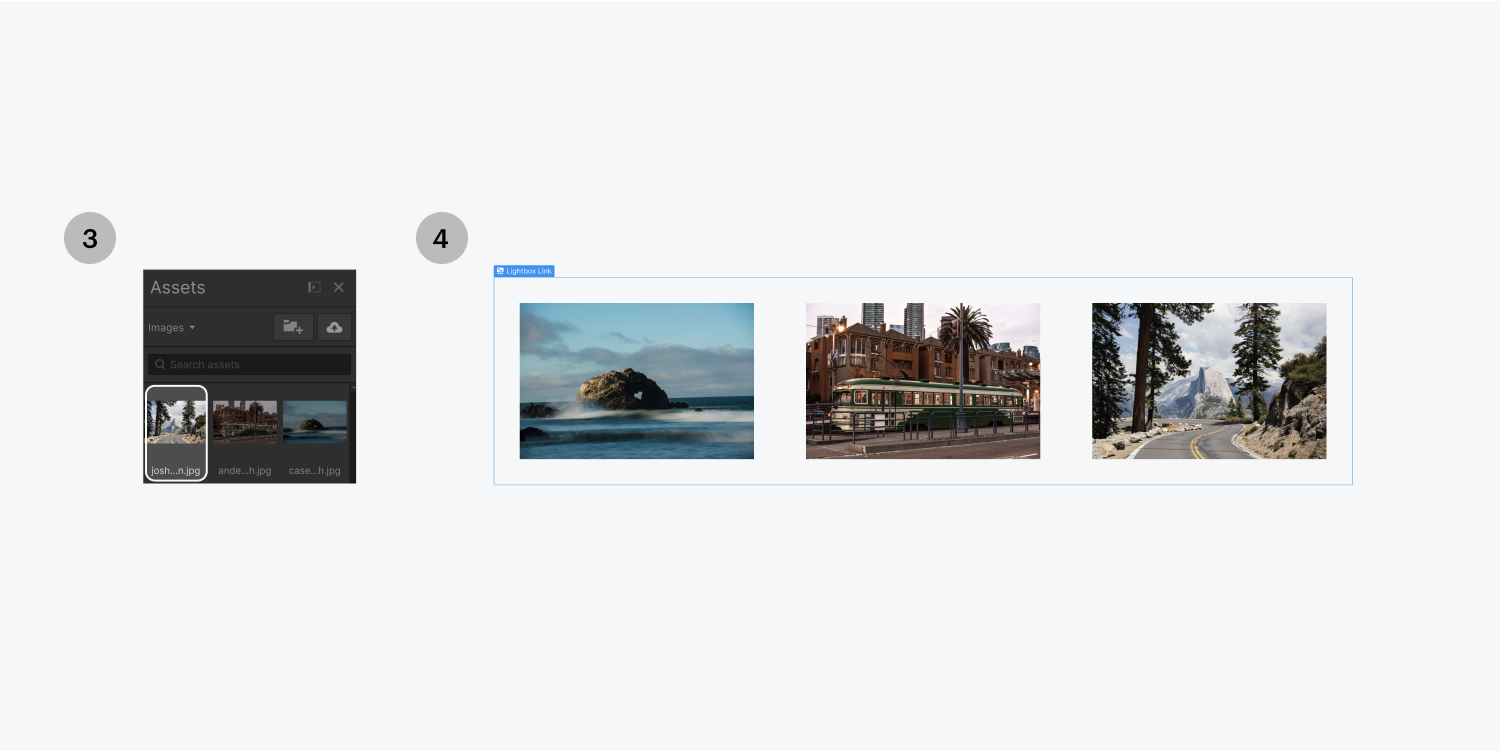Select the ocean rock arch image in the lightbox
Screen dimensions: 1501x751
pyautogui.click(x=636, y=380)
